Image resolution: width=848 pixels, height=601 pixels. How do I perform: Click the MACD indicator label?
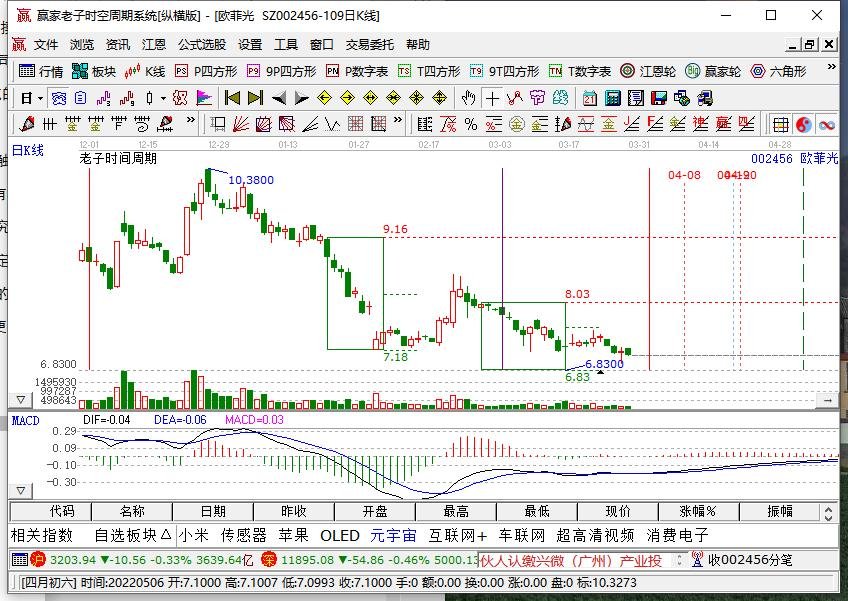pos(25,420)
